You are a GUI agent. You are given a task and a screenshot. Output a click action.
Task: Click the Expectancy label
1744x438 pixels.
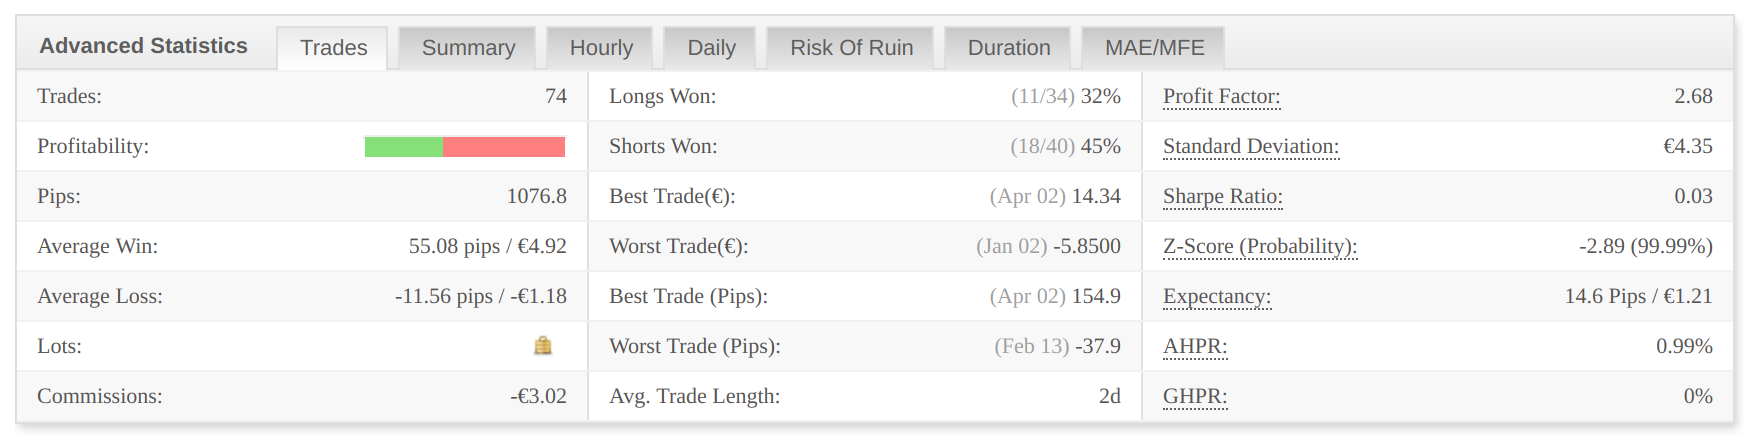click(x=1216, y=297)
